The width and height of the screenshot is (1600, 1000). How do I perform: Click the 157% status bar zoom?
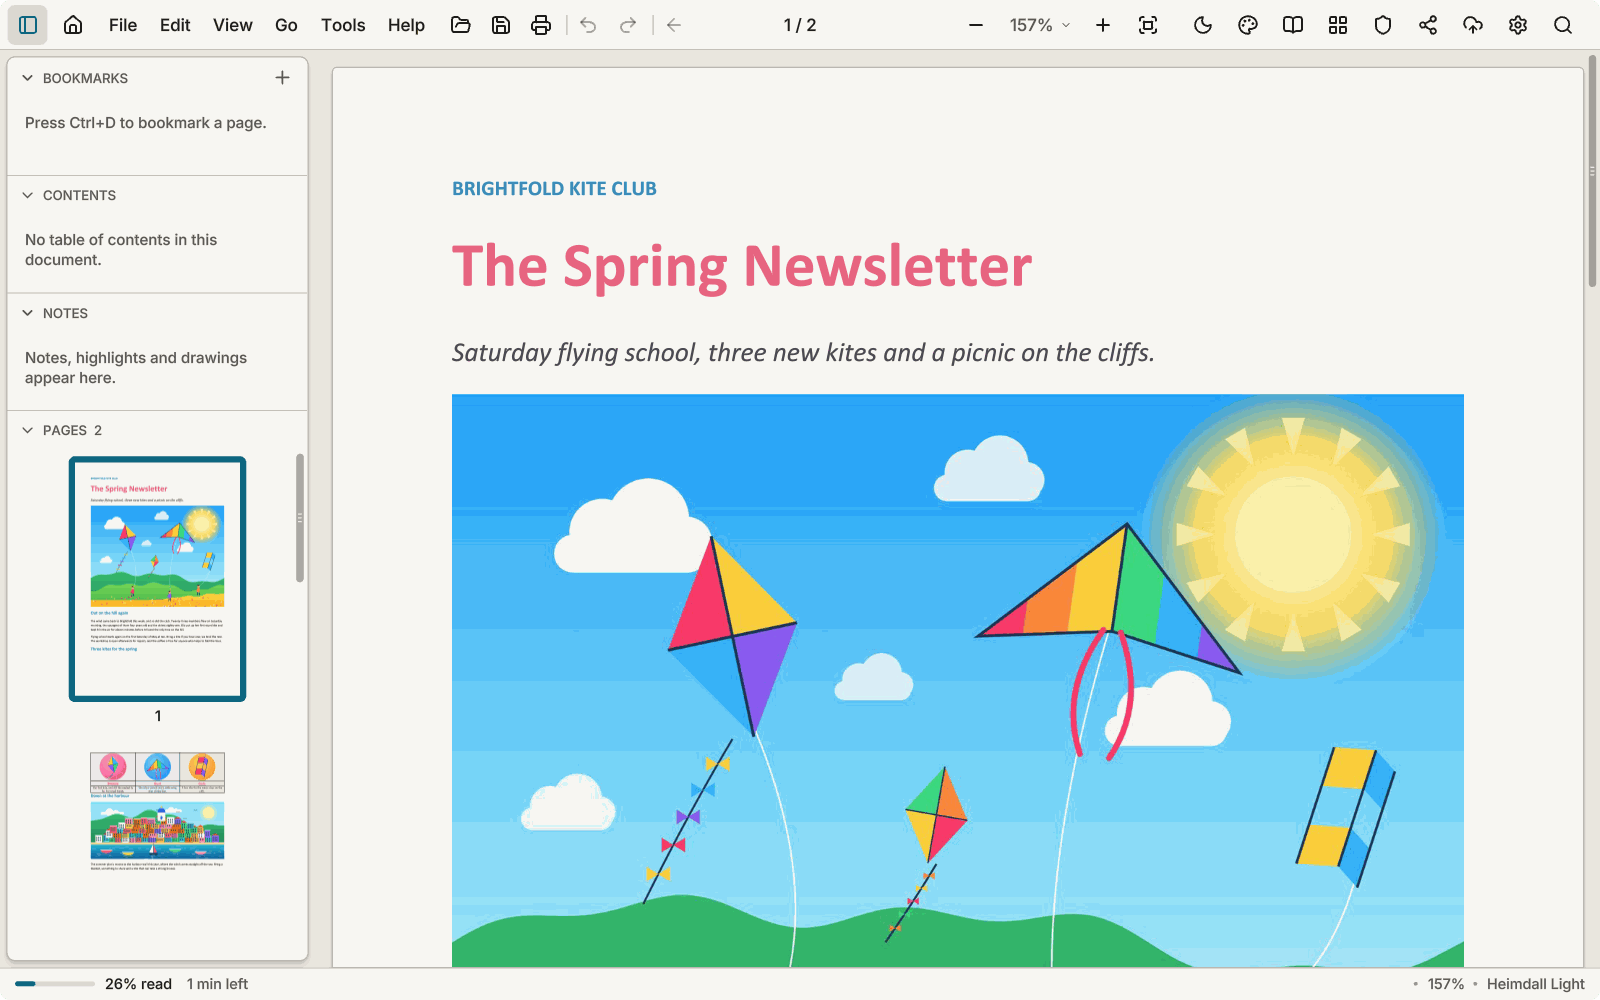(x=1446, y=984)
